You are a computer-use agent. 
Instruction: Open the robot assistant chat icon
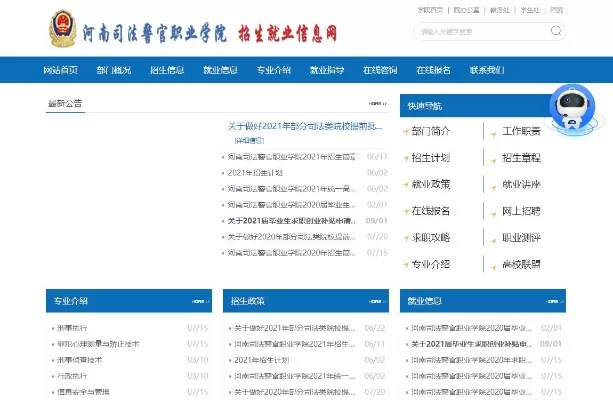click(x=572, y=108)
